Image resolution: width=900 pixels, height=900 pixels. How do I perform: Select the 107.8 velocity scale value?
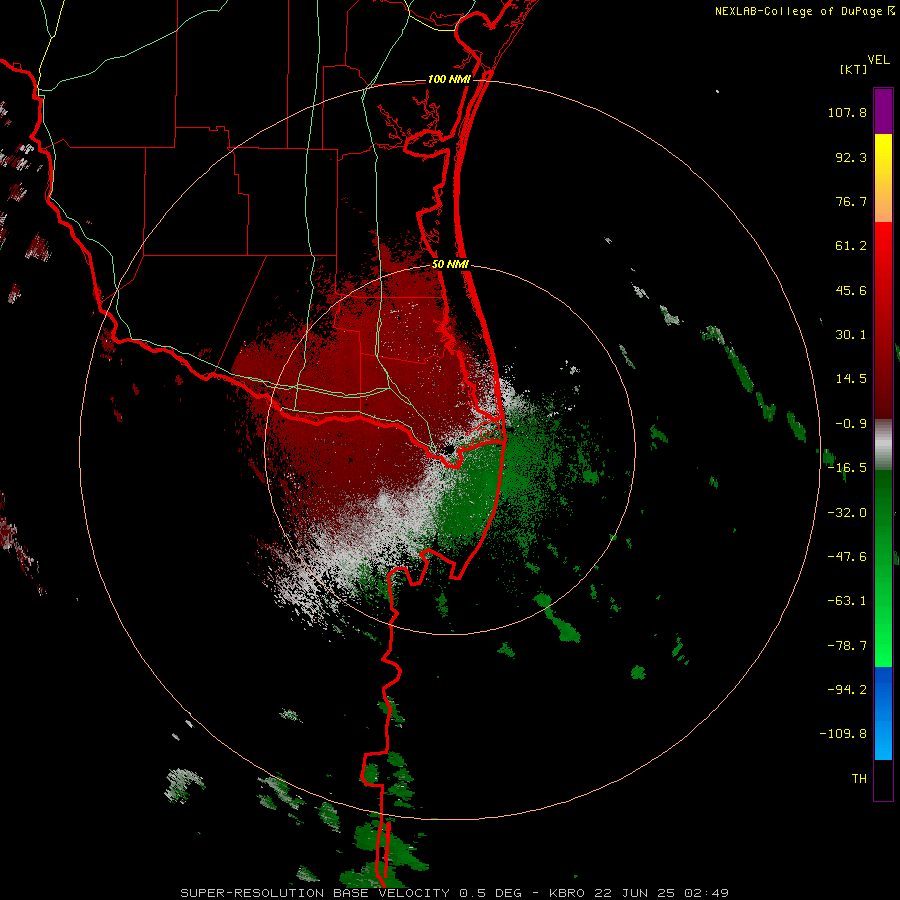point(847,112)
